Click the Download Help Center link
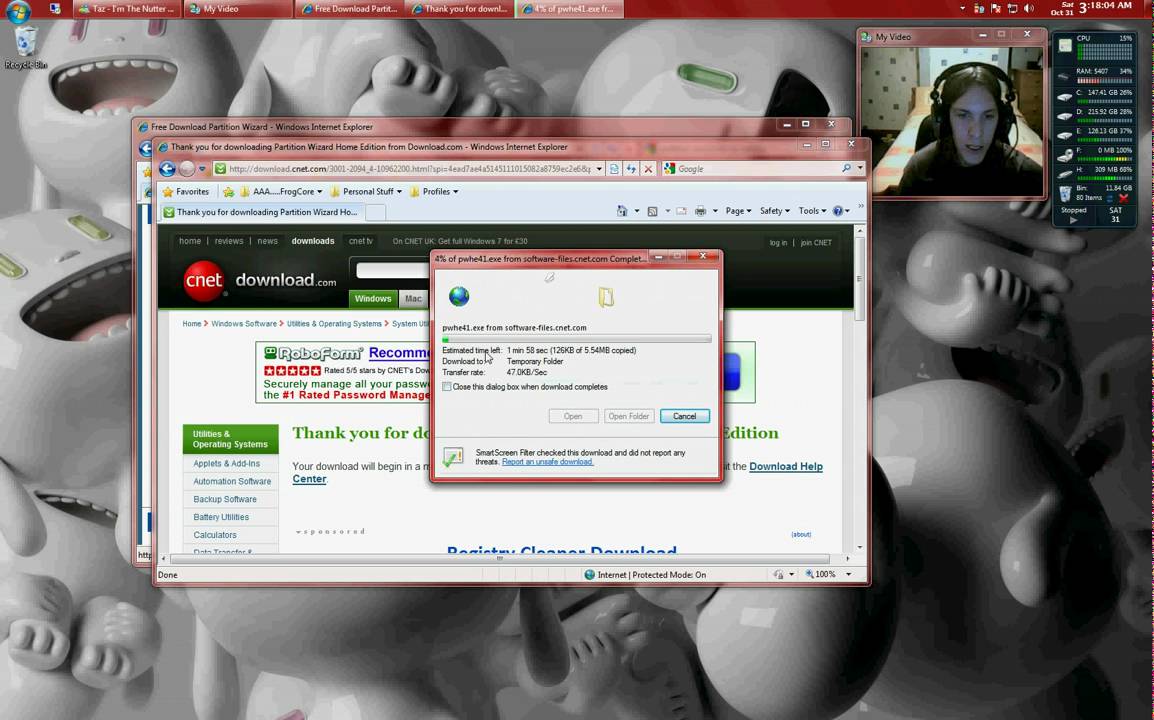The height and width of the screenshot is (720, 1154). point(785,467)
